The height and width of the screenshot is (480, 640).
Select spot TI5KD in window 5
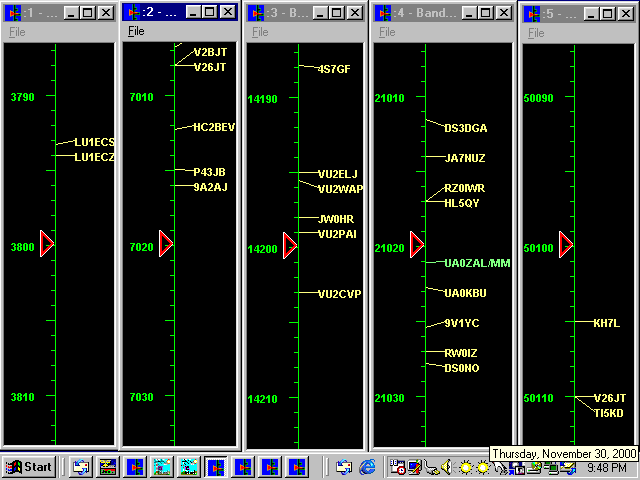[x=609, y=413]
